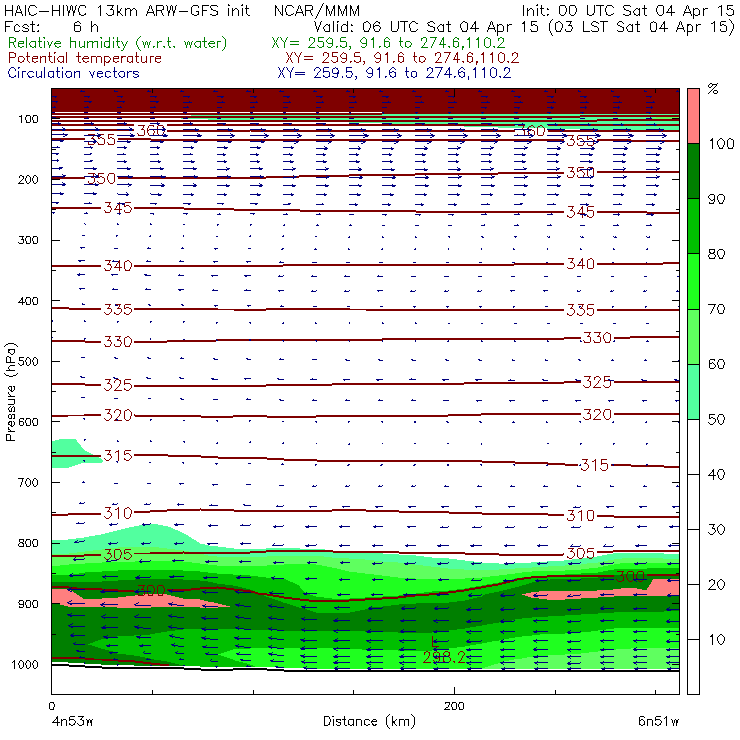Click the green XY coordinates line
The height and width of the screenshot is (740, 740).
[388, 43]
